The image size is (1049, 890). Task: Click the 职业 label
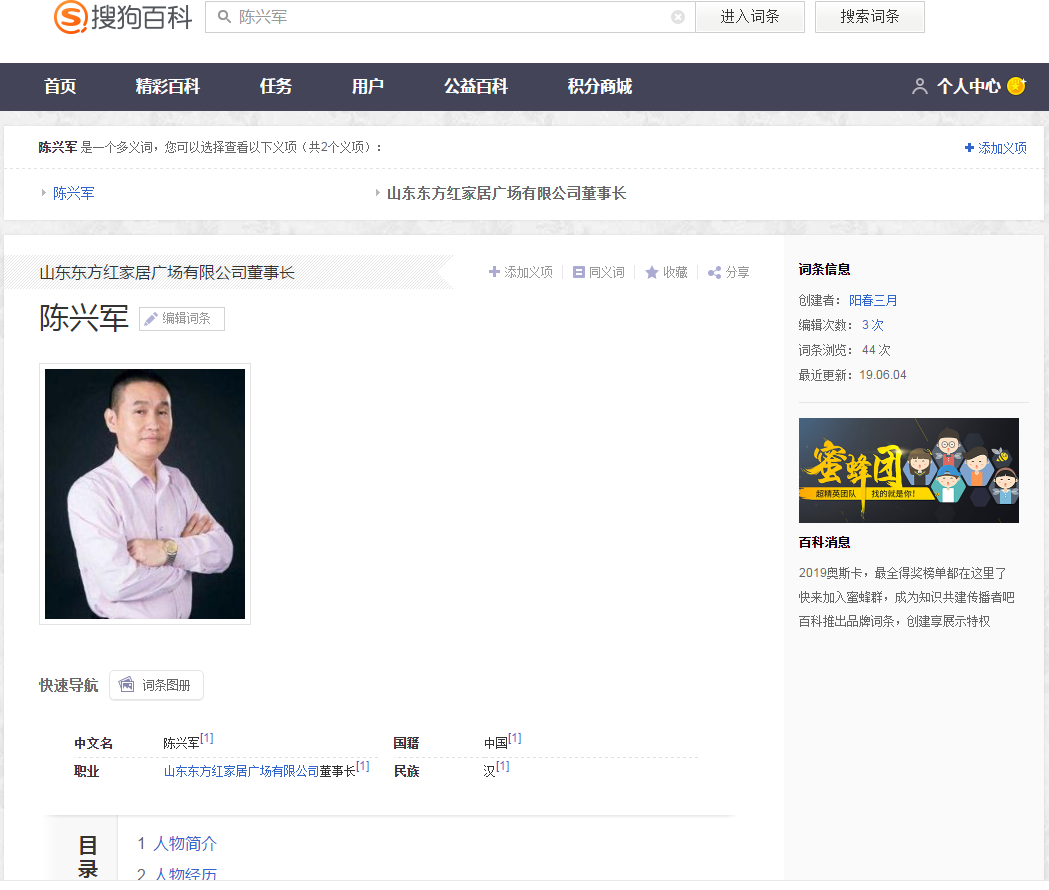pos(86,772)
